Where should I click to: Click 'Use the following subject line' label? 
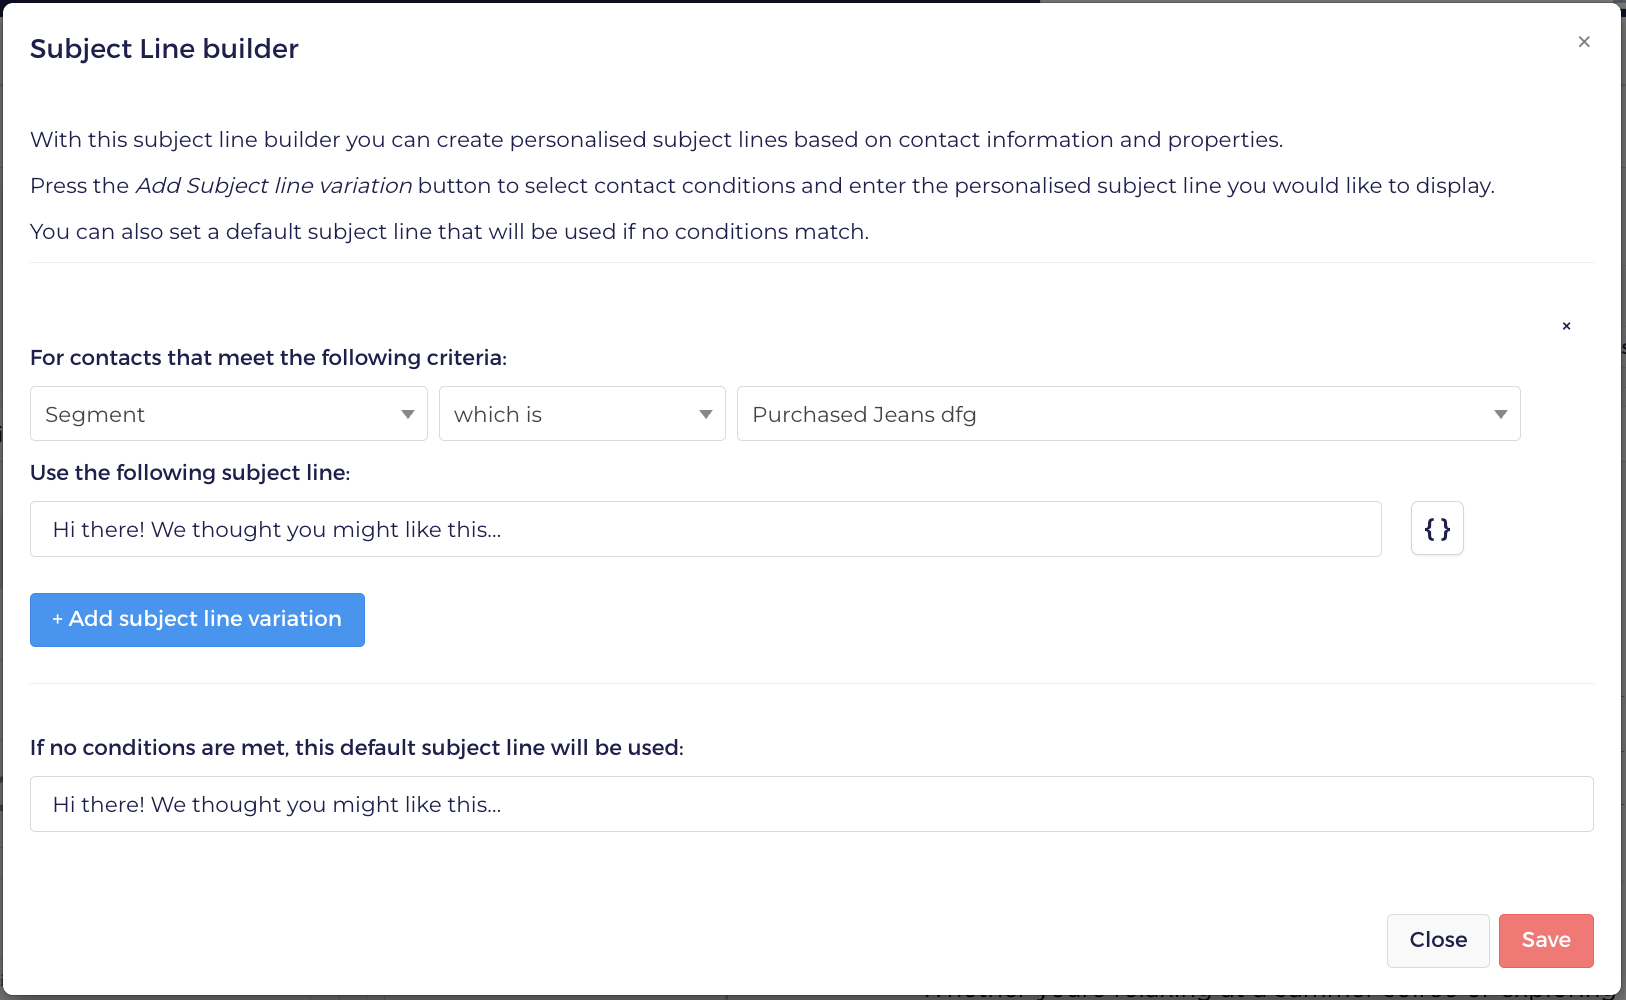point(190,473)
